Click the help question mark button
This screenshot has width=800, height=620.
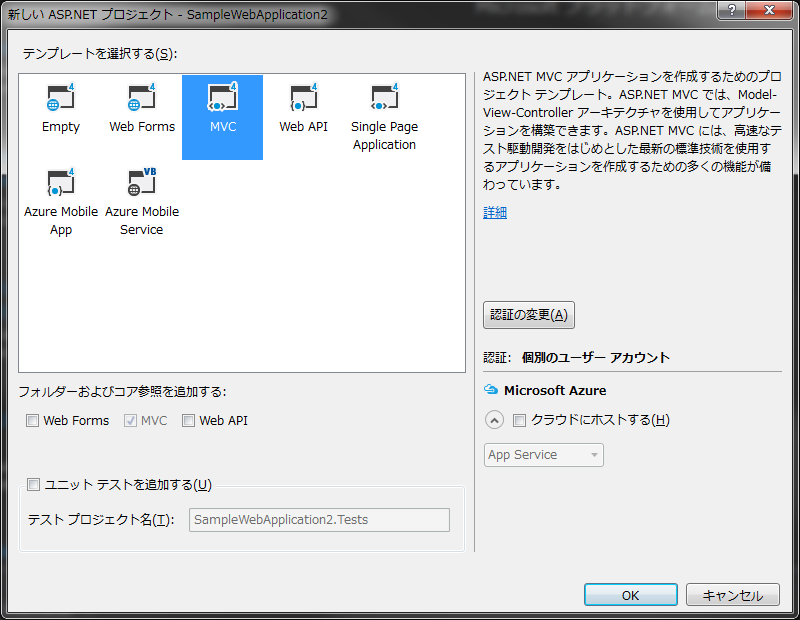tap(732, 10)
